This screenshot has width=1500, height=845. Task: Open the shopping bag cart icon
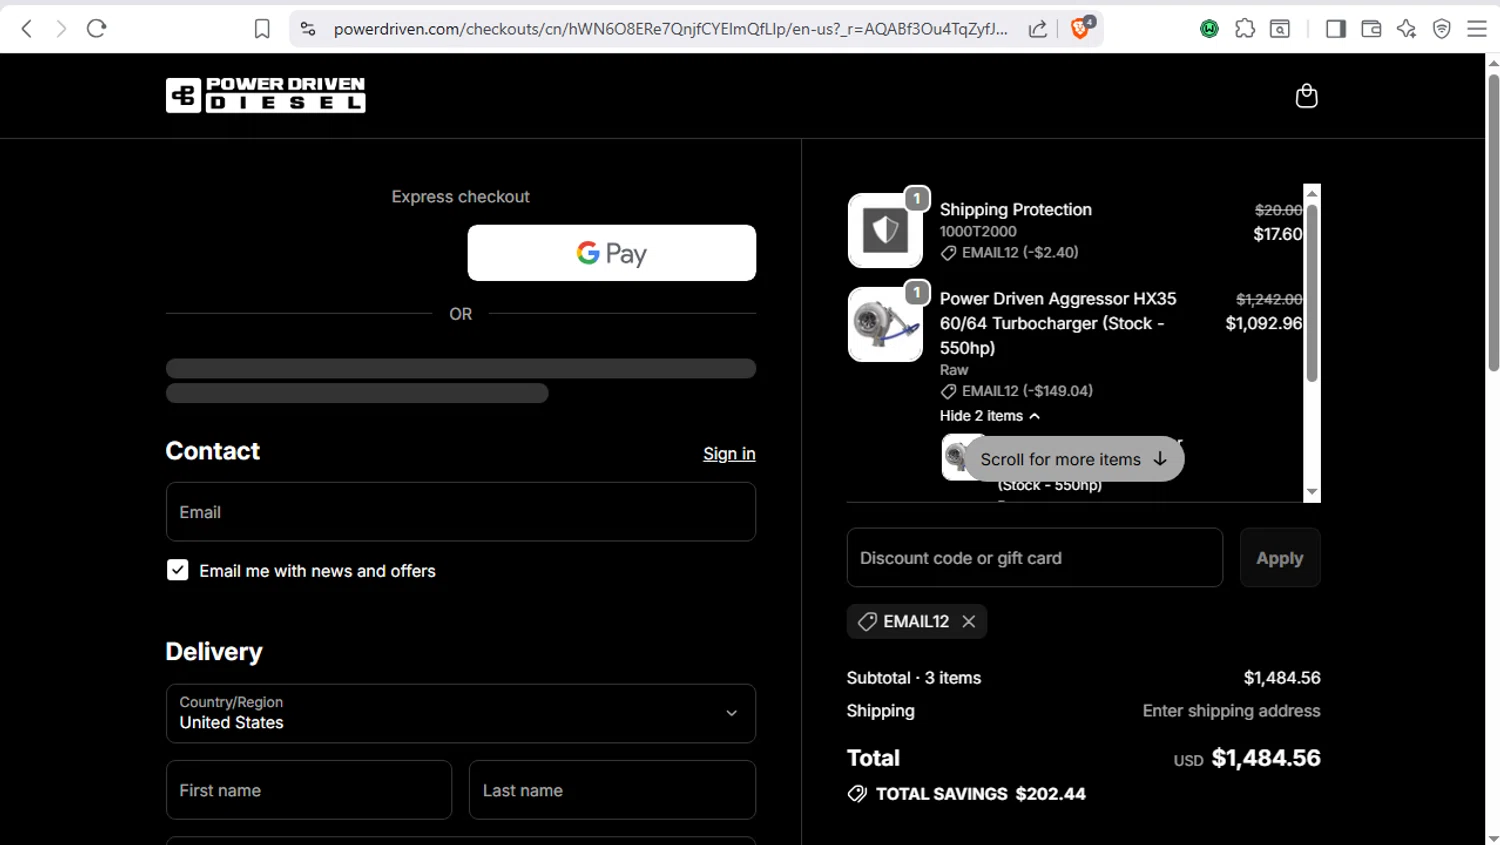[x=1306, y=96]
